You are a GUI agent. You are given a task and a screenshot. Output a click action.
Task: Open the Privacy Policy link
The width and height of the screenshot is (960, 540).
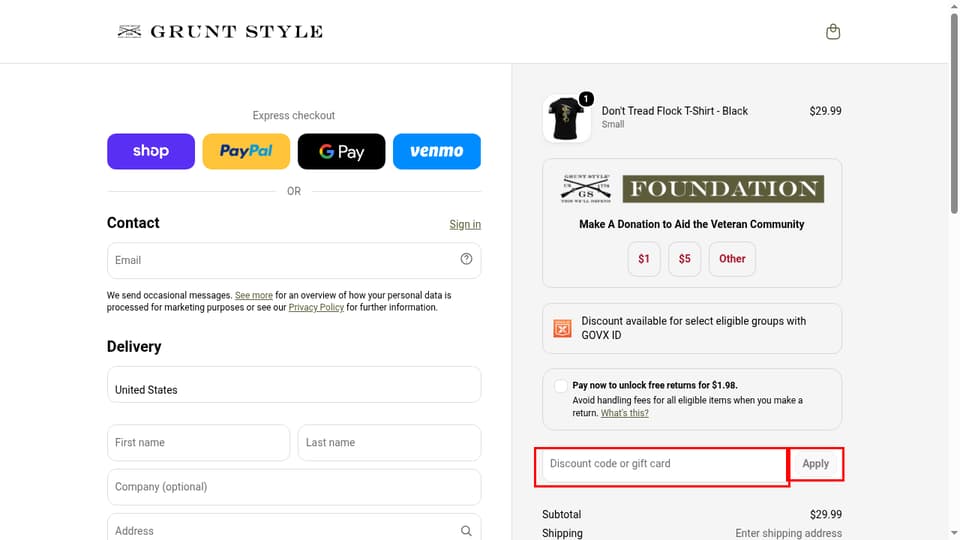316,307
